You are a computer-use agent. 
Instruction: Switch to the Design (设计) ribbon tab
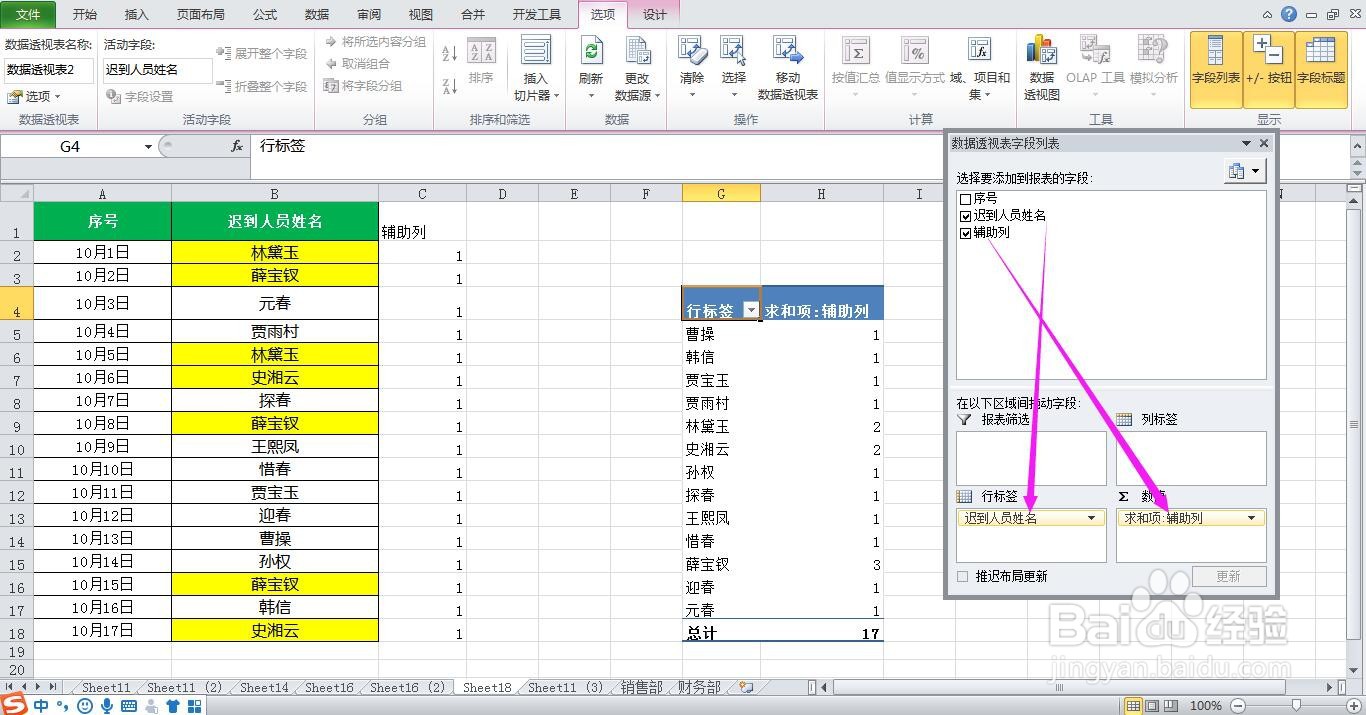tap(654, 14)
